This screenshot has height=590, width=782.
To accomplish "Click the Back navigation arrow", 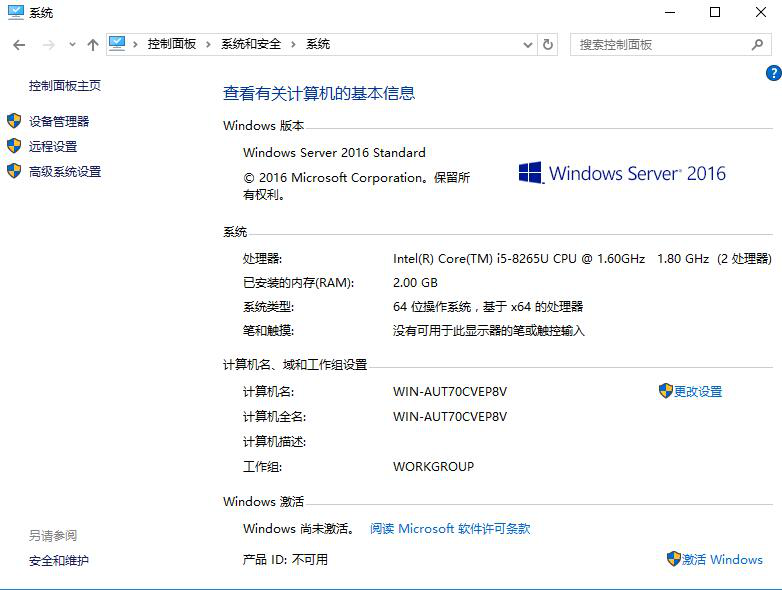I will coord(19,45).
